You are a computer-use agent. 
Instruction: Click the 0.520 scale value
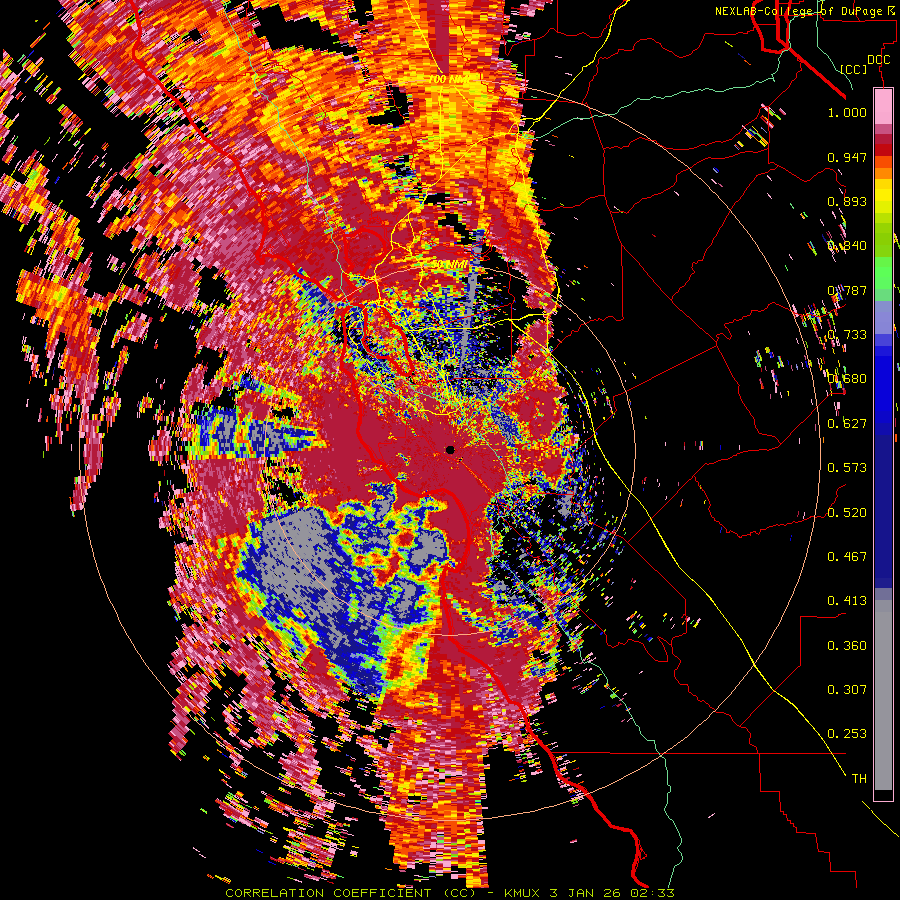click(847, 513)
